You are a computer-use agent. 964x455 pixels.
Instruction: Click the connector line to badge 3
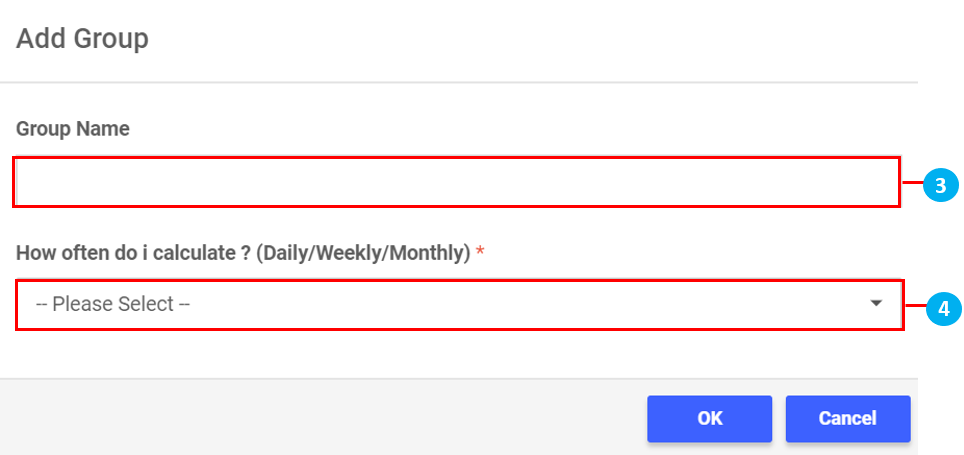912,184
